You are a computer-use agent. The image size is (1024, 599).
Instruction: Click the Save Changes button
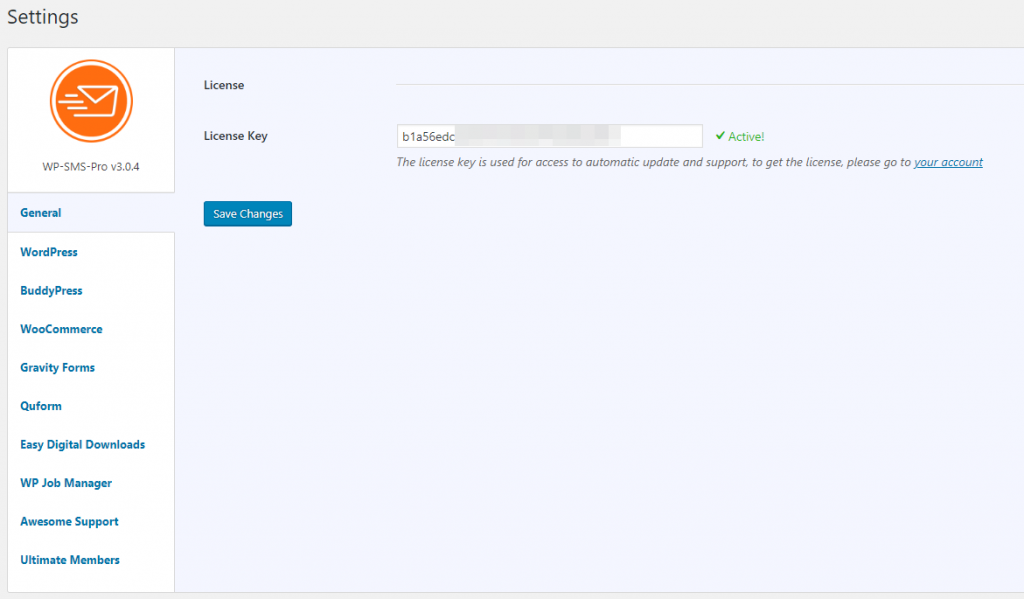(x=248, y=214)
